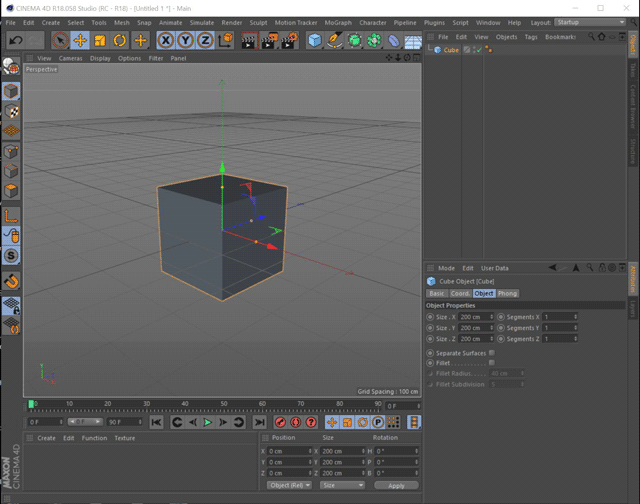Open the Object (Rel) dropdown
The height and width of the screenshot is (504, 640).
coord(289,485)
